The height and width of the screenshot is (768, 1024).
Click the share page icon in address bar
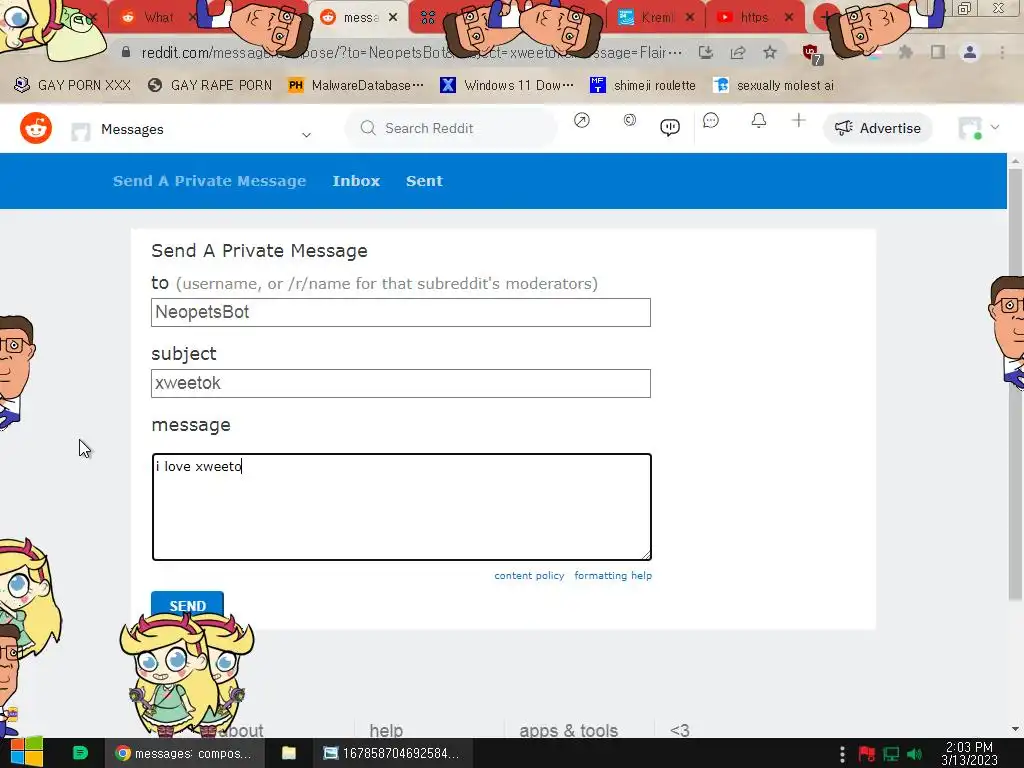(x=738, y=52)
